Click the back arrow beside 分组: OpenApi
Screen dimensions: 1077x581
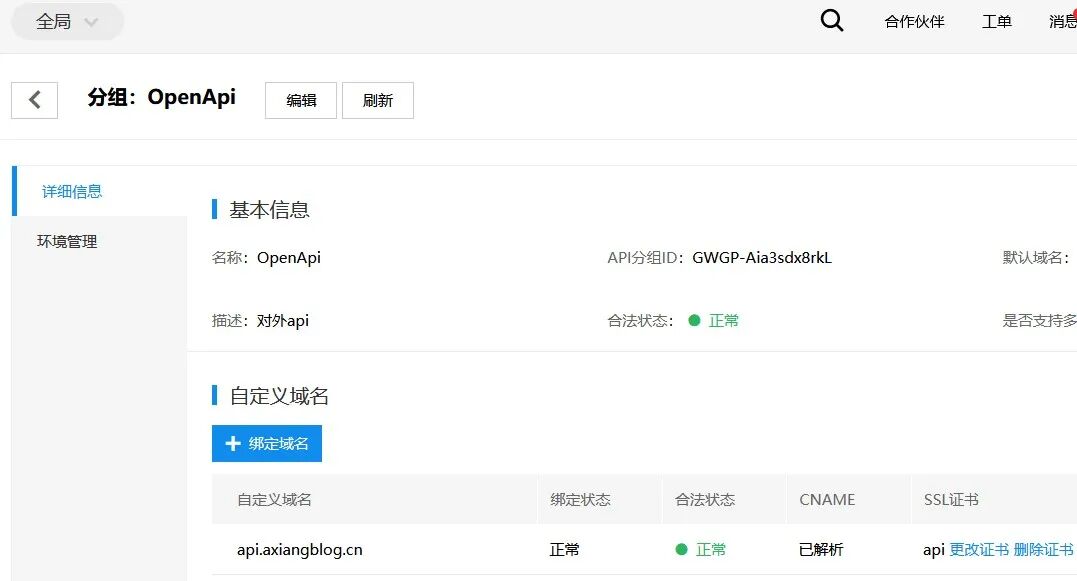pos(34,99)
